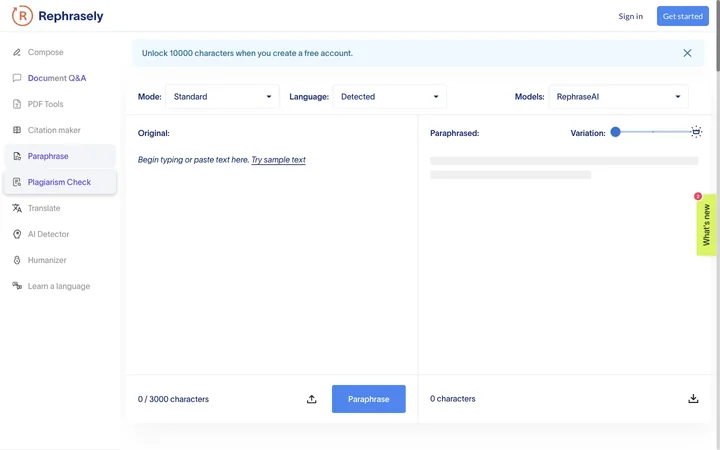The image size is (720, 450).
Task: Click the Paraphrased: heading
Action: click(x=455, y=133)
